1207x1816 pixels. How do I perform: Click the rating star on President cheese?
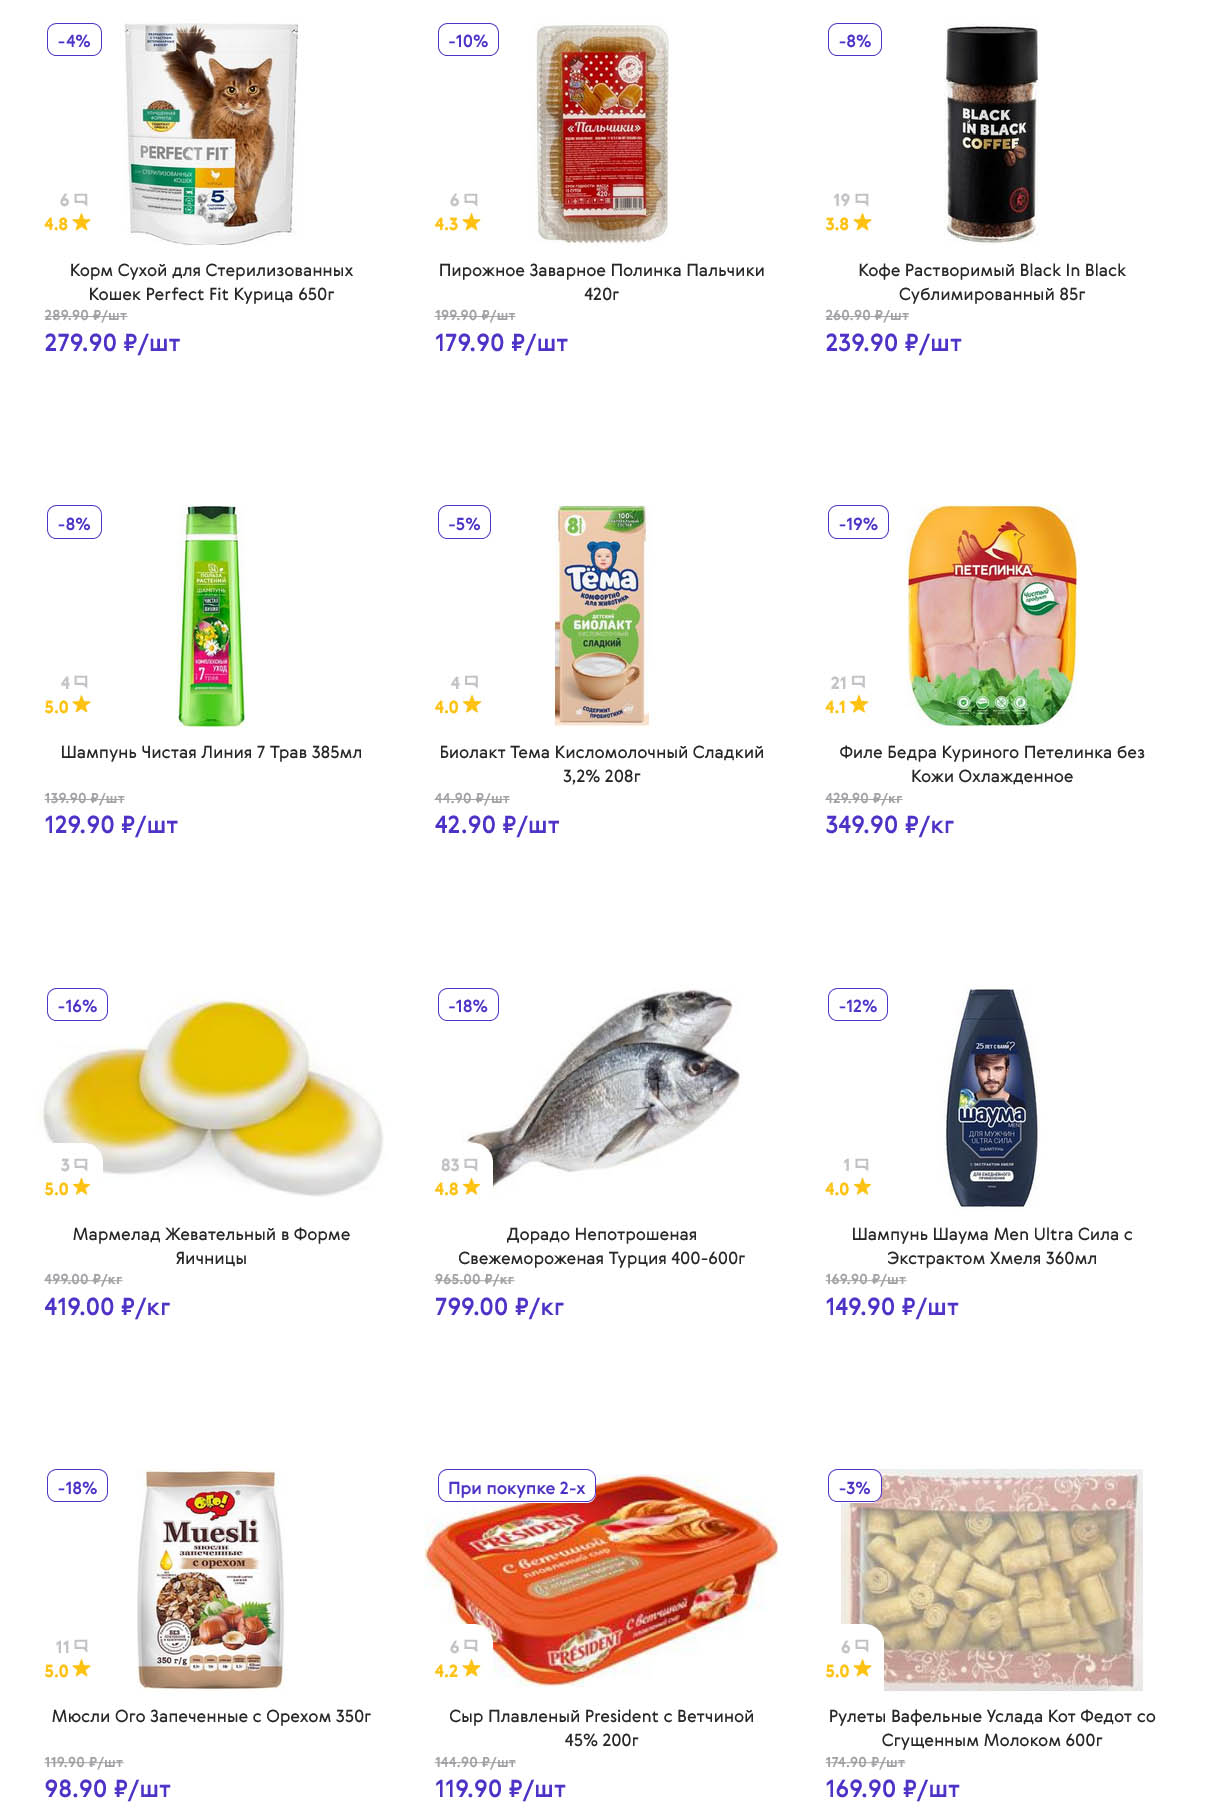472,1669
